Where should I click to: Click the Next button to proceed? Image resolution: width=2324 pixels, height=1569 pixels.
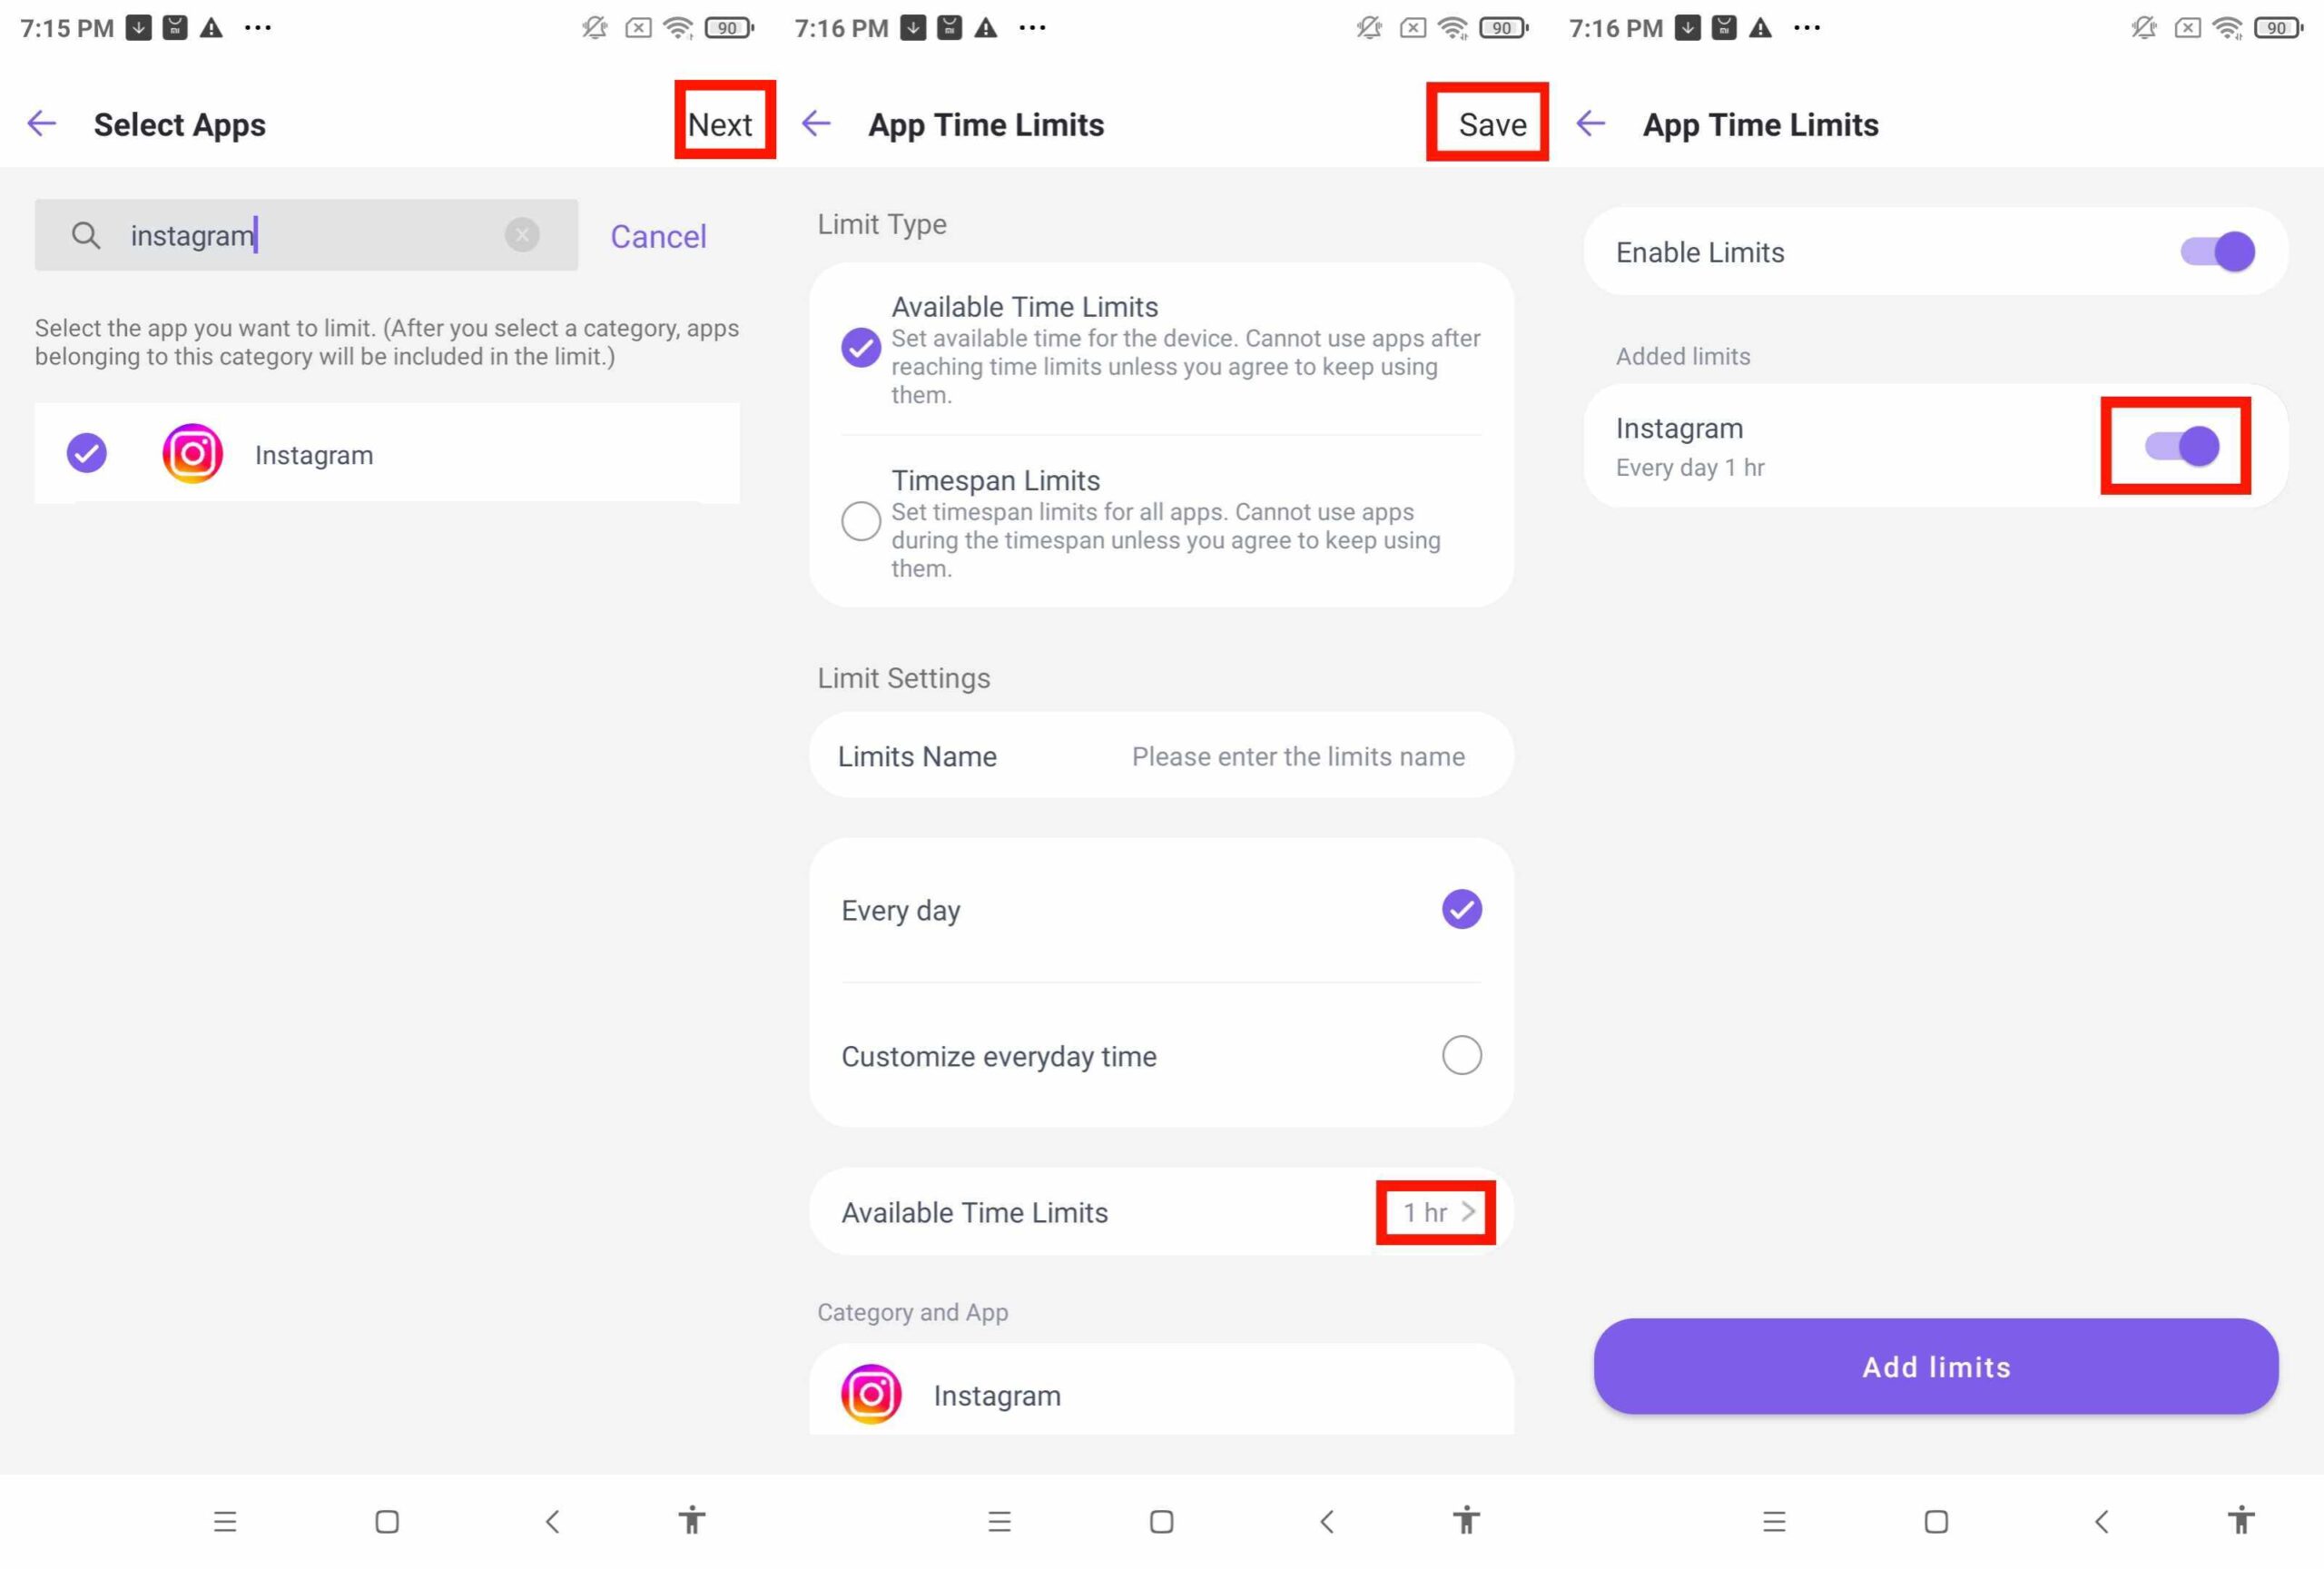[721, 123]
